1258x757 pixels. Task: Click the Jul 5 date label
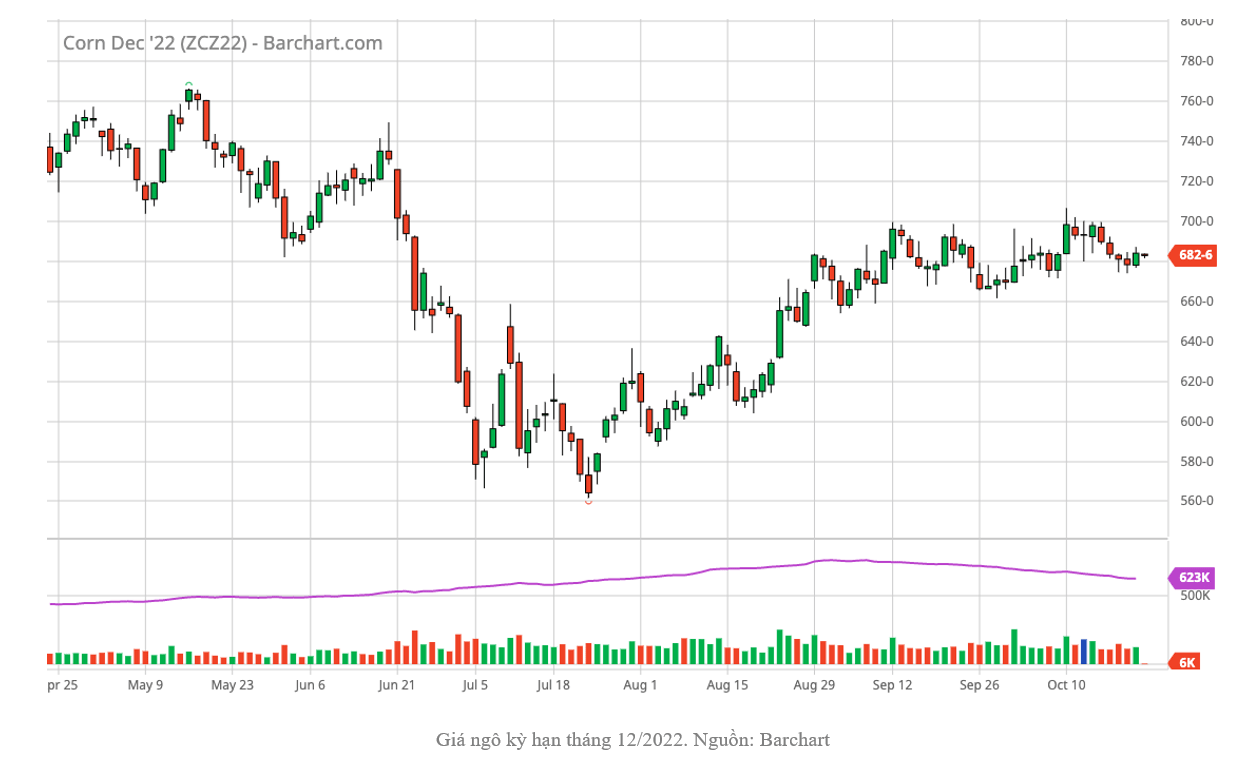click(x=475, y=685)
